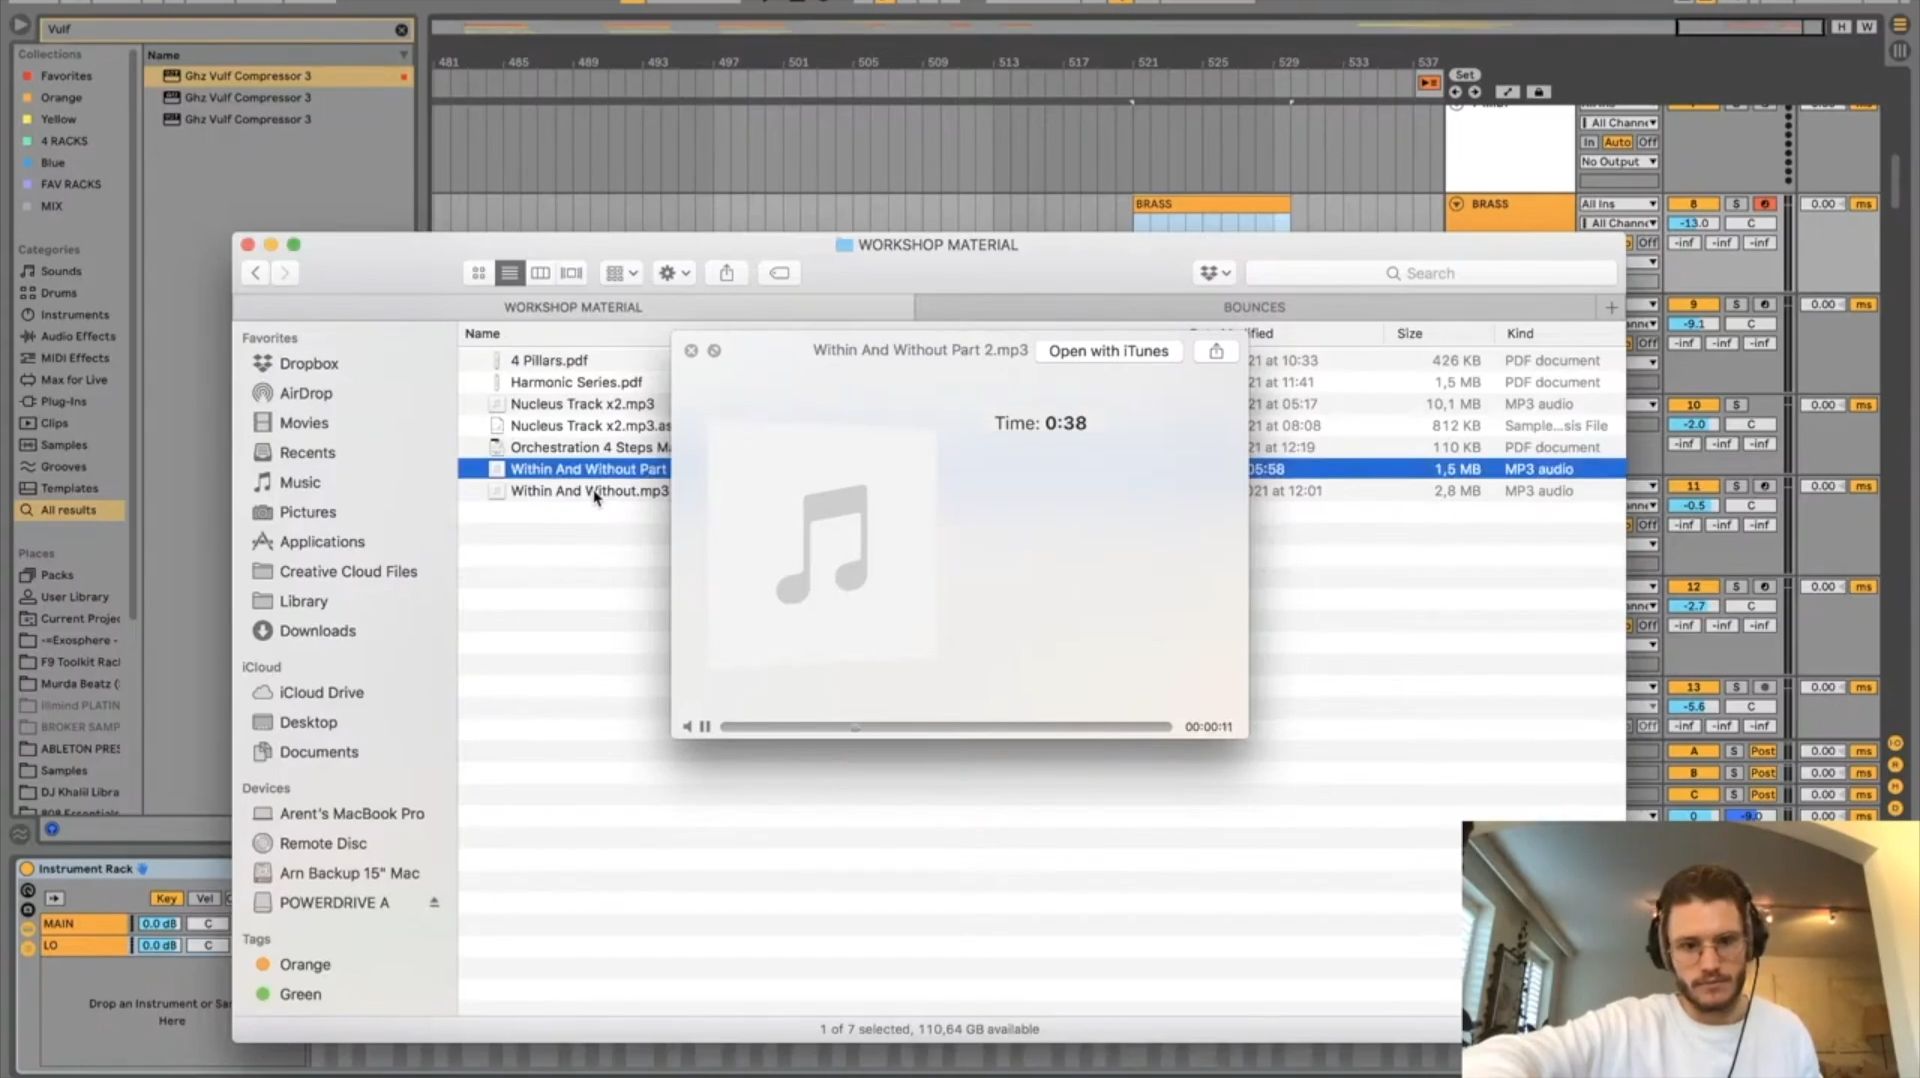Open the Dropbox toolbar dropdown

click(x=1215, y=273)
